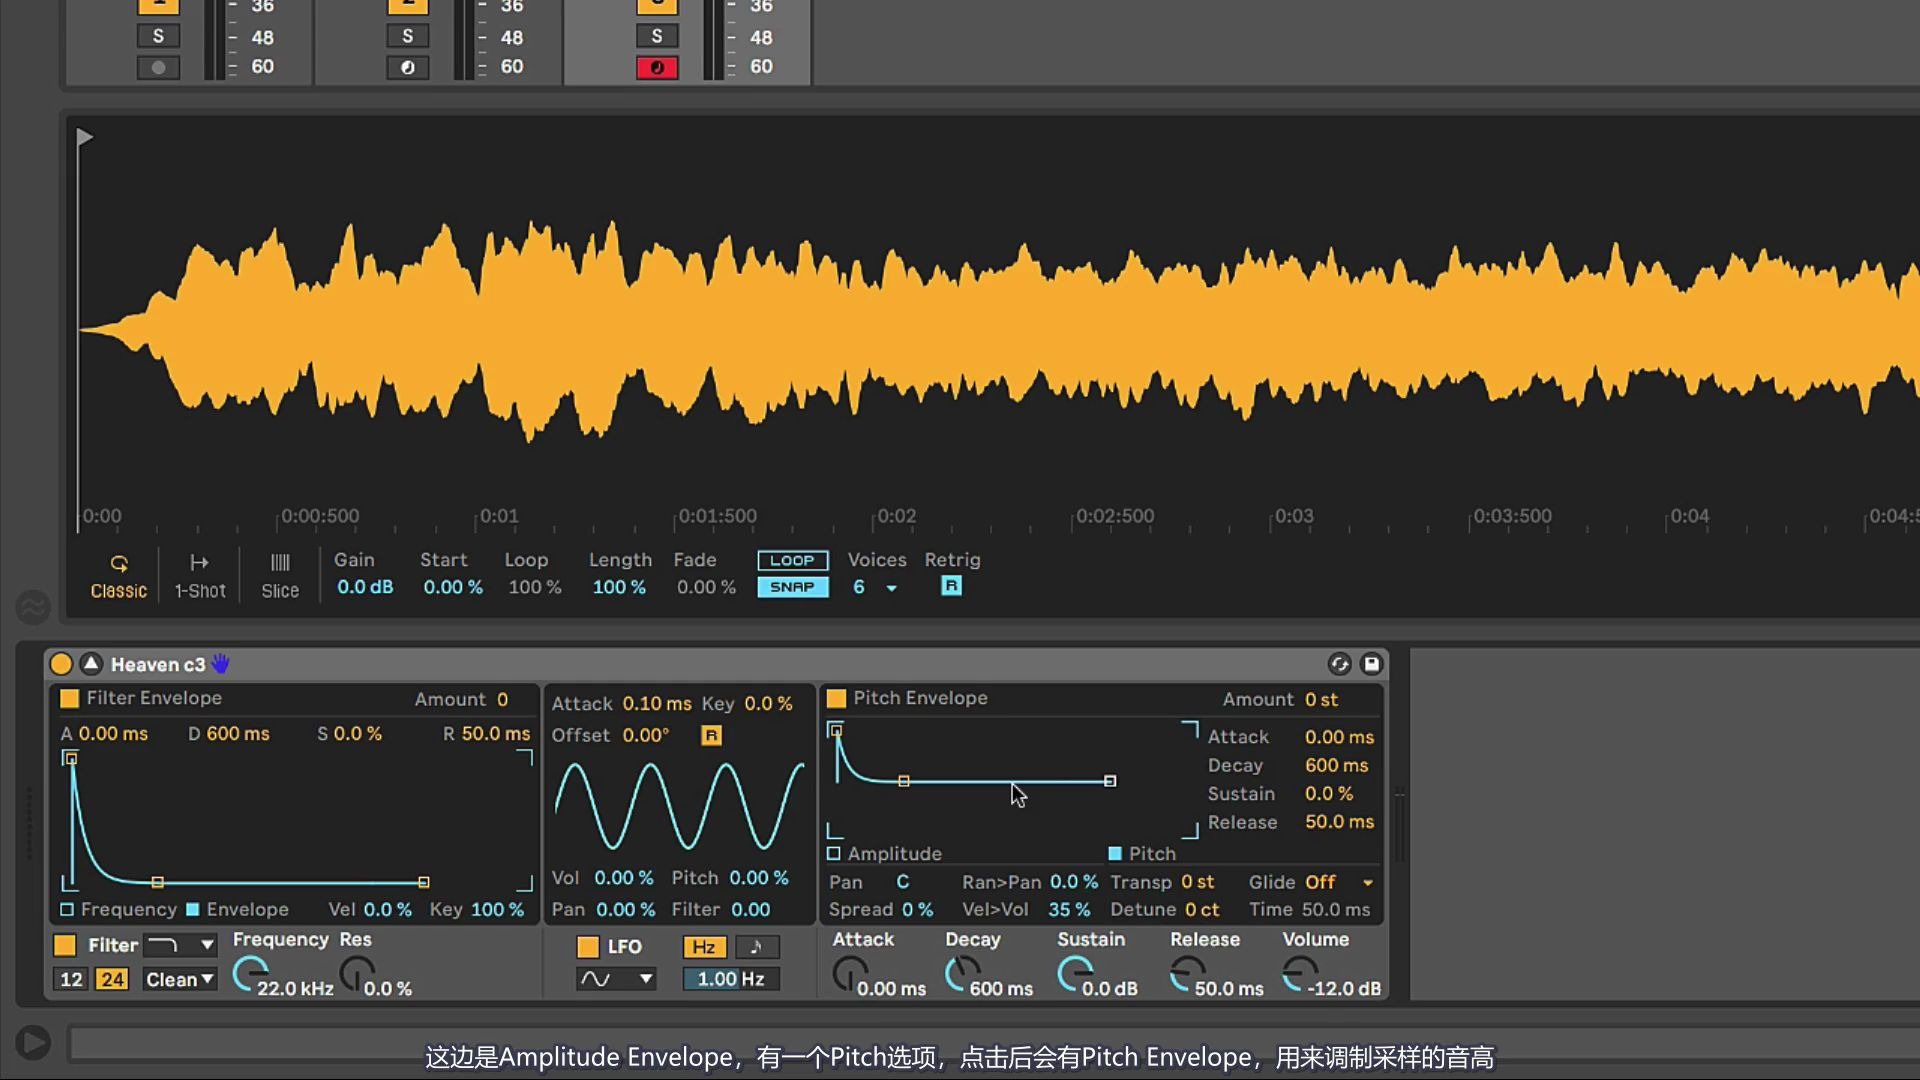1920x1080 pixels.
Task: Open the Clean filter circuit dropdown
Action: coord(178,979)
